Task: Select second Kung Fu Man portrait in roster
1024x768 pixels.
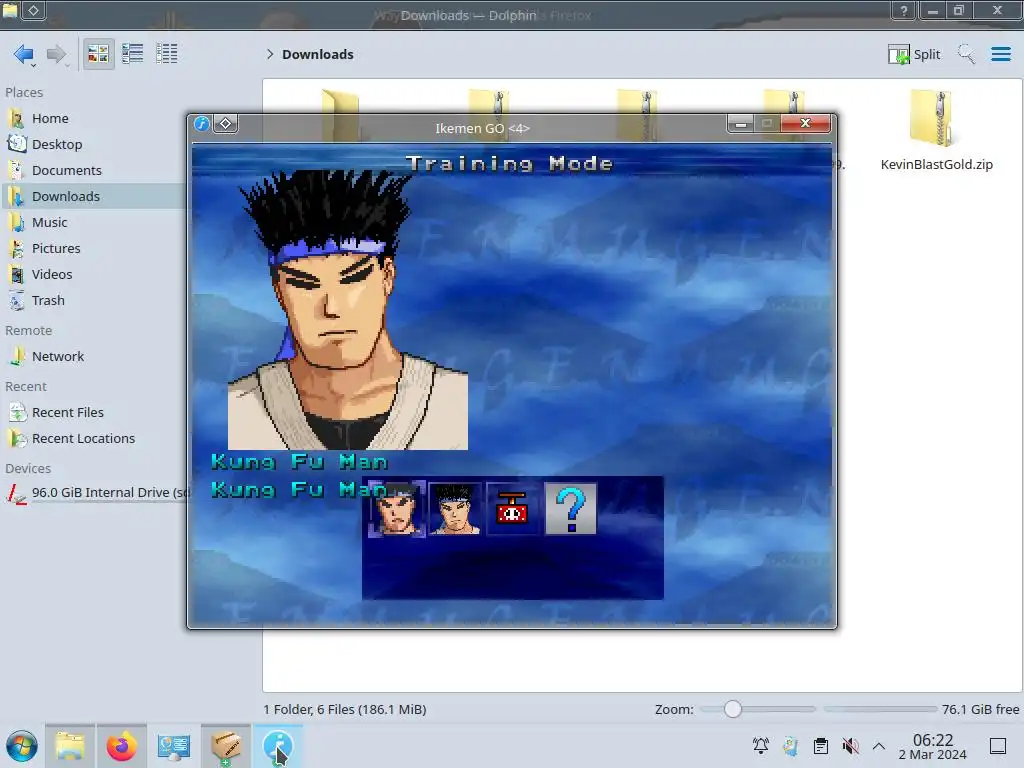Action: [455, 509]
